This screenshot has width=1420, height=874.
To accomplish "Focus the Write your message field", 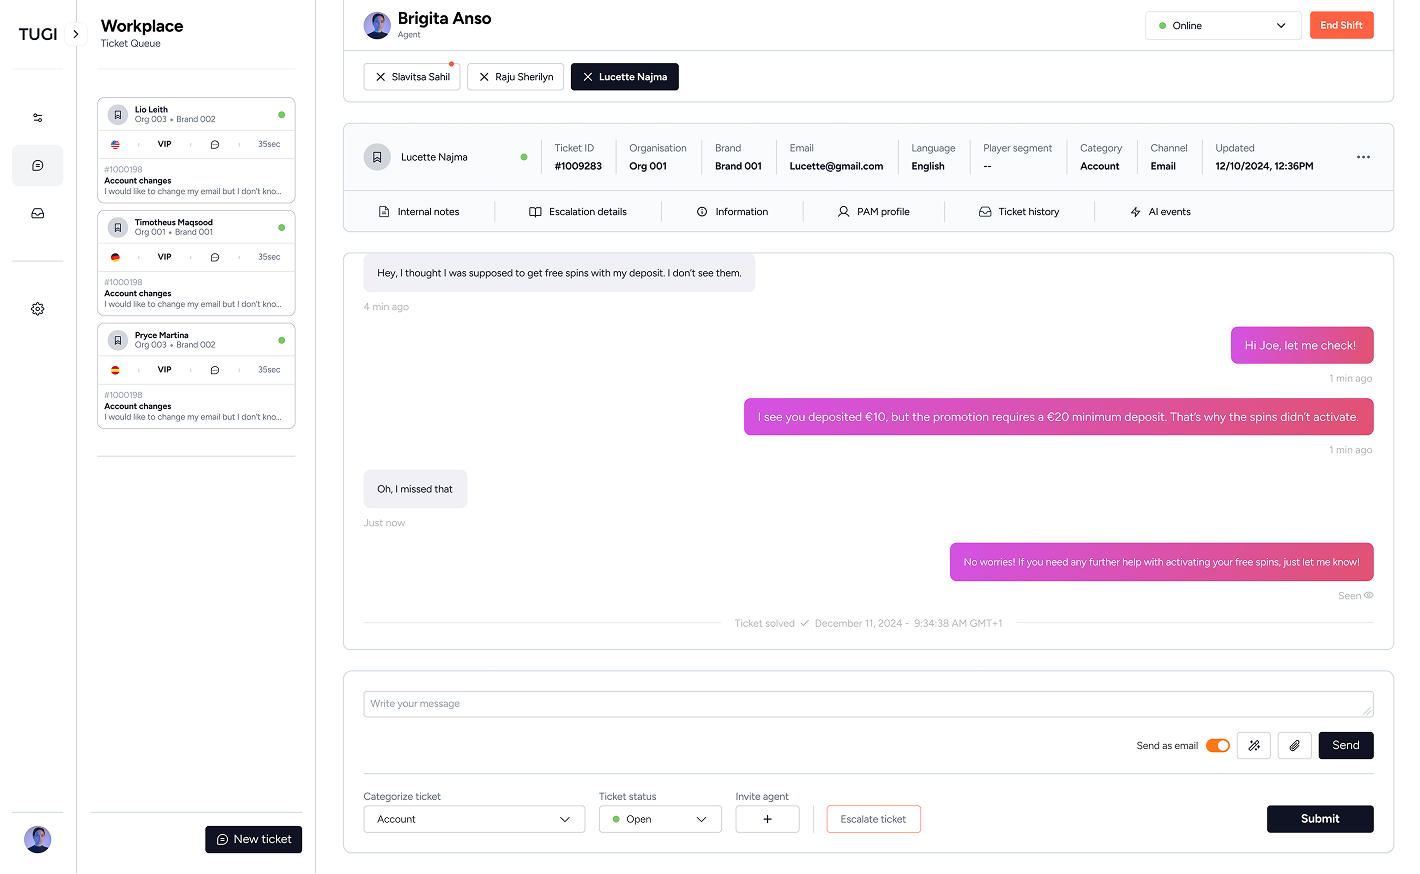I will pos(868,704).
